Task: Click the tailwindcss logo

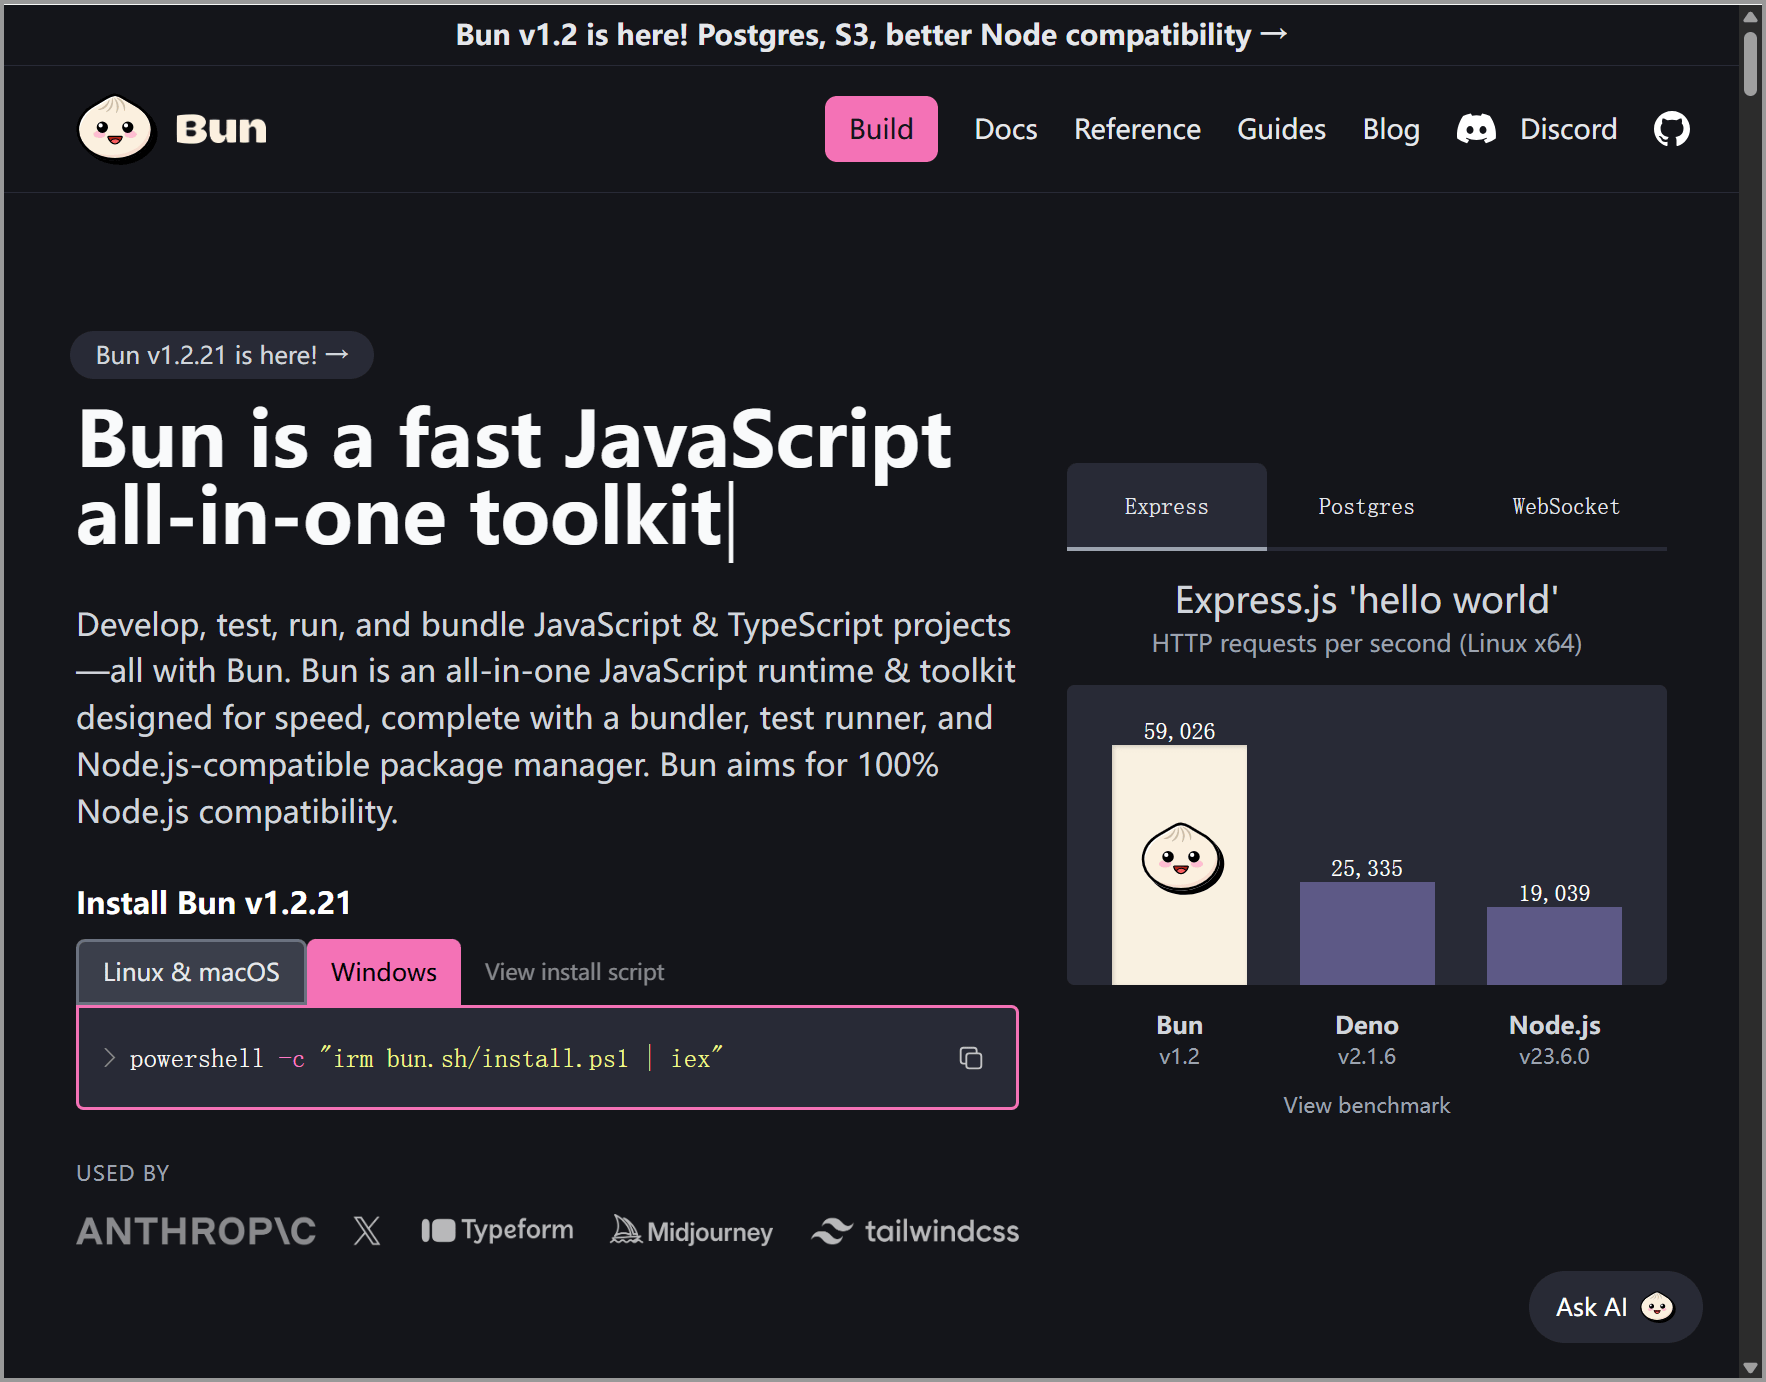Action: pos(915,1231)
